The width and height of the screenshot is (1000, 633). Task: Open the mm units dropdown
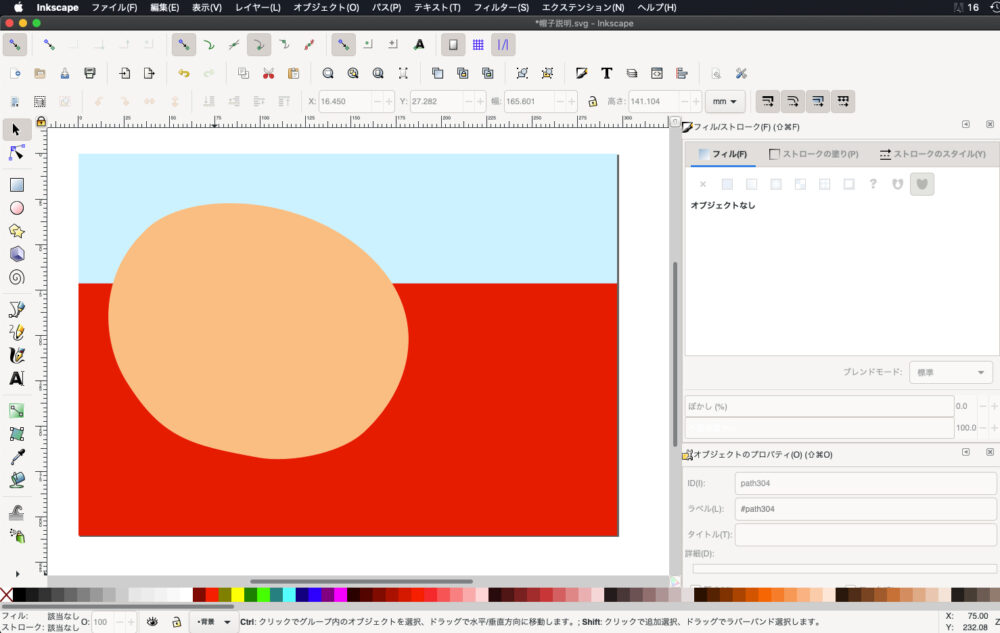pyautogui.click(x=725, y=101)
